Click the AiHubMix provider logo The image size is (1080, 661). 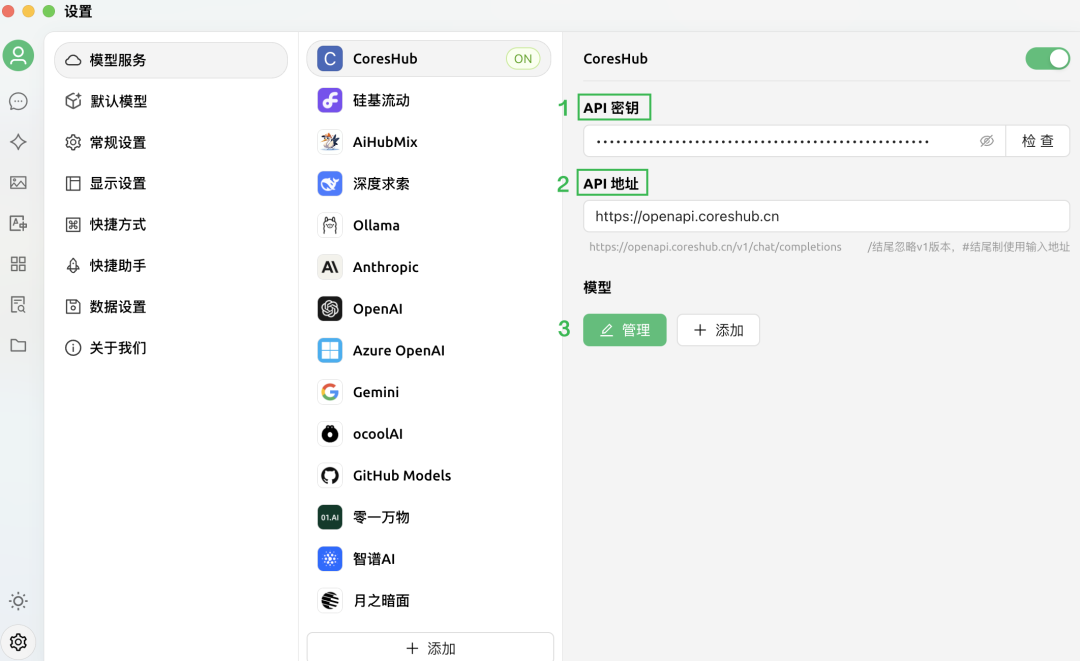(330, 142)
